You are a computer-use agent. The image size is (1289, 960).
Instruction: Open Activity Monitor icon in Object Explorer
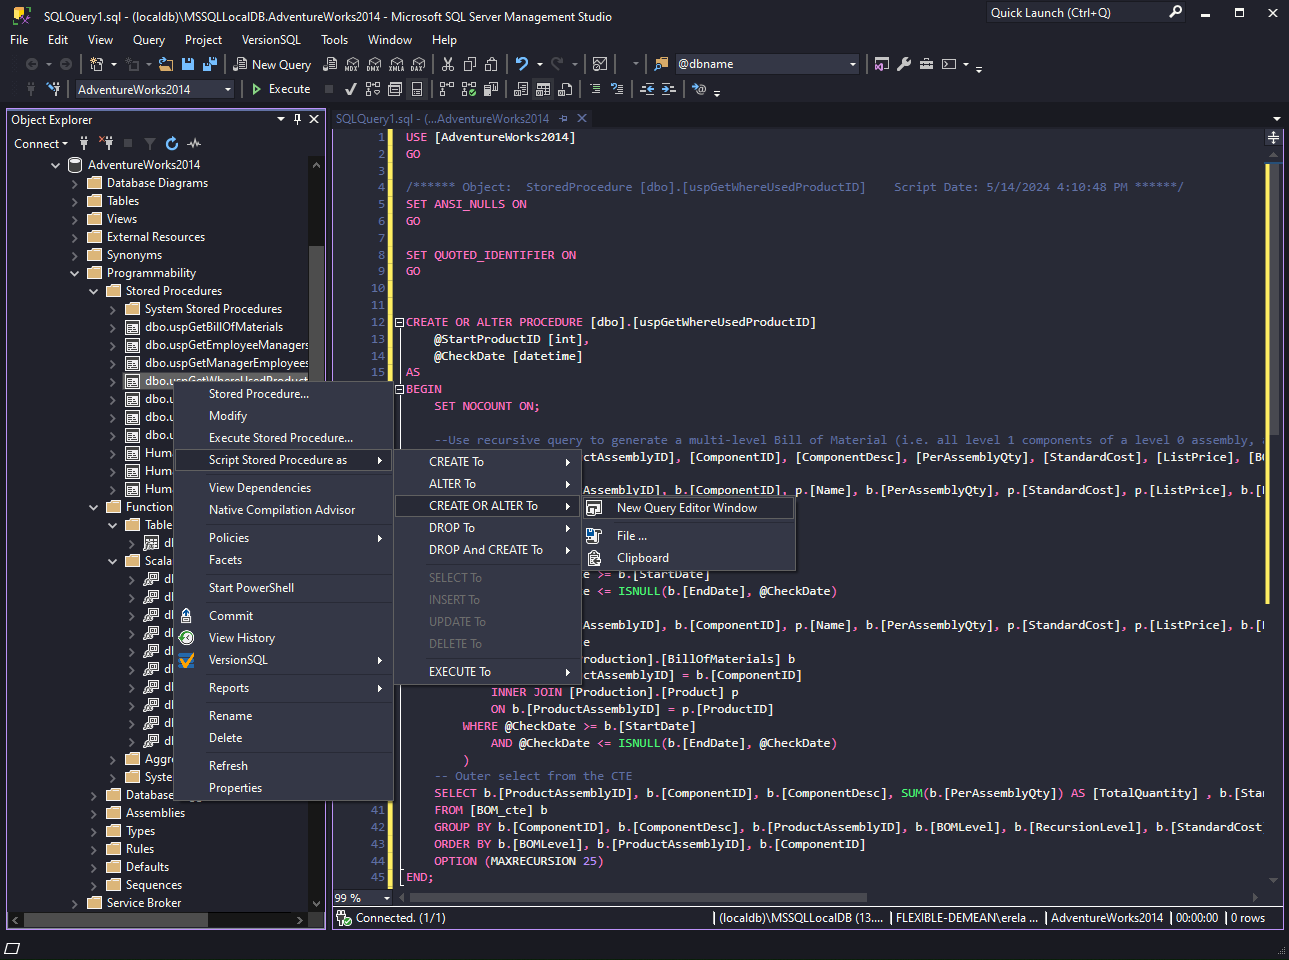[194, 144]
